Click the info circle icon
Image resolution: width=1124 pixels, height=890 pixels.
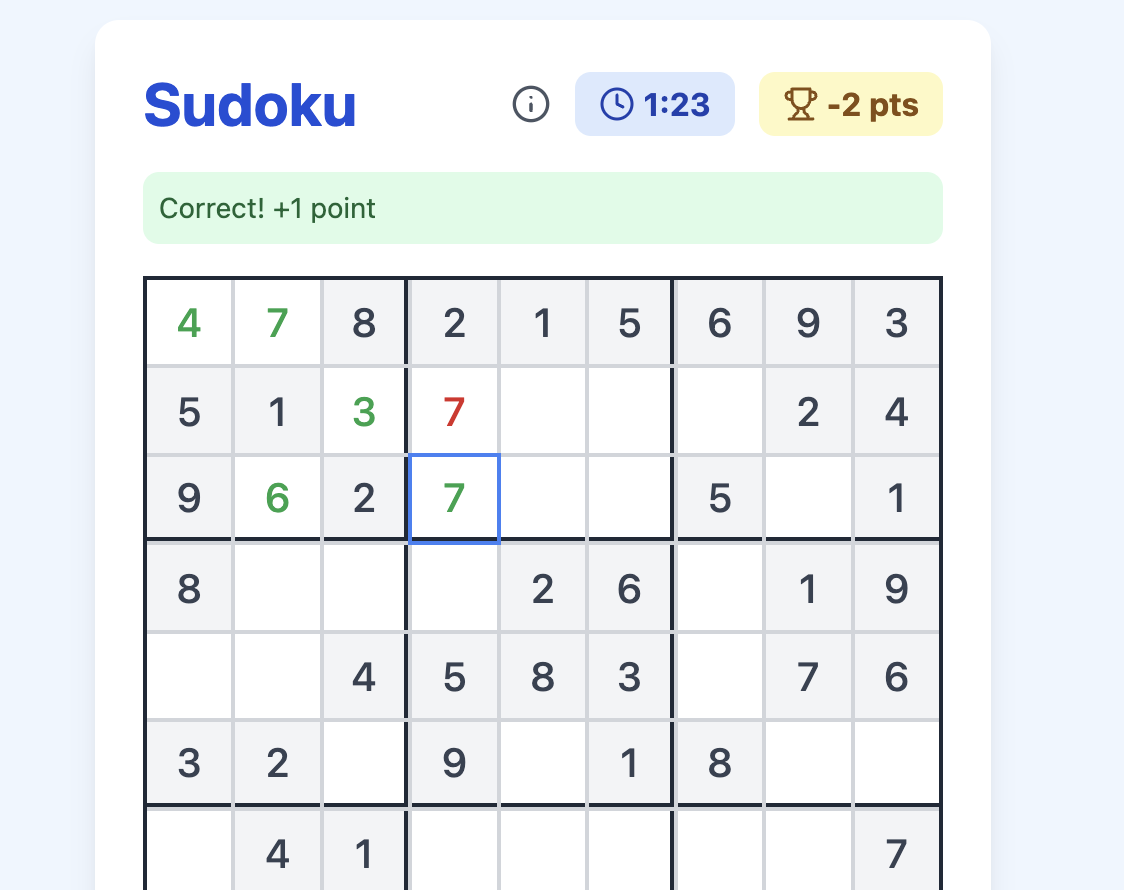pos(531,104)
